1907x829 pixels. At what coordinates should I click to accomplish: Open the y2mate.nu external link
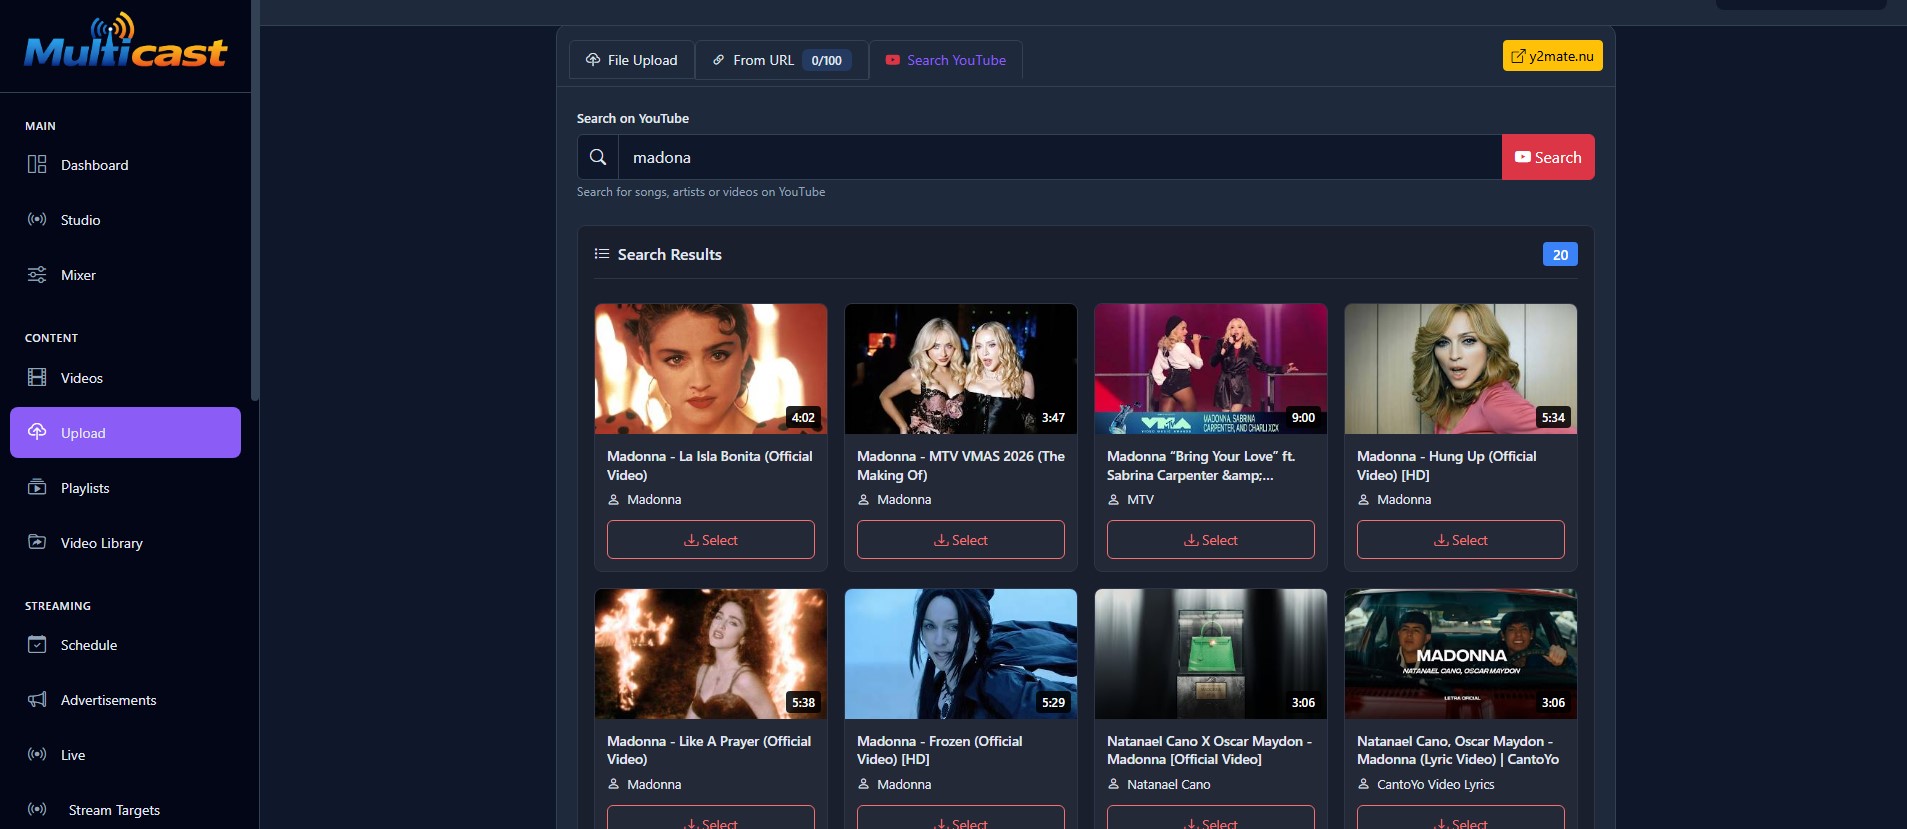tap(1552, 56)
